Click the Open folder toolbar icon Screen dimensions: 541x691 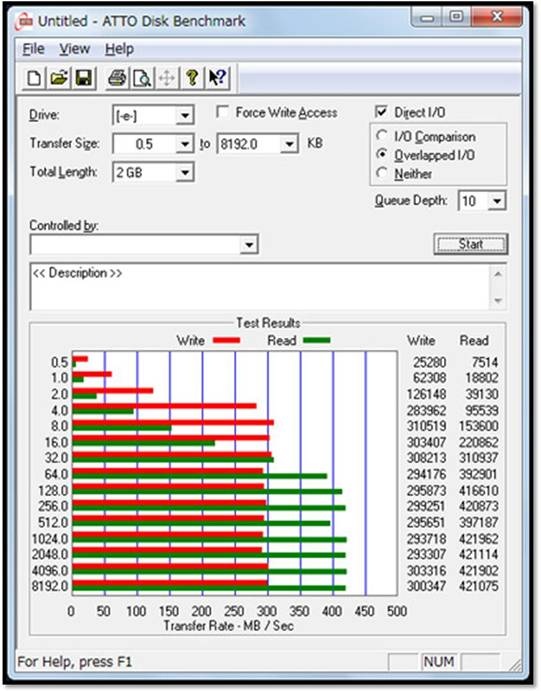(59, 78)
